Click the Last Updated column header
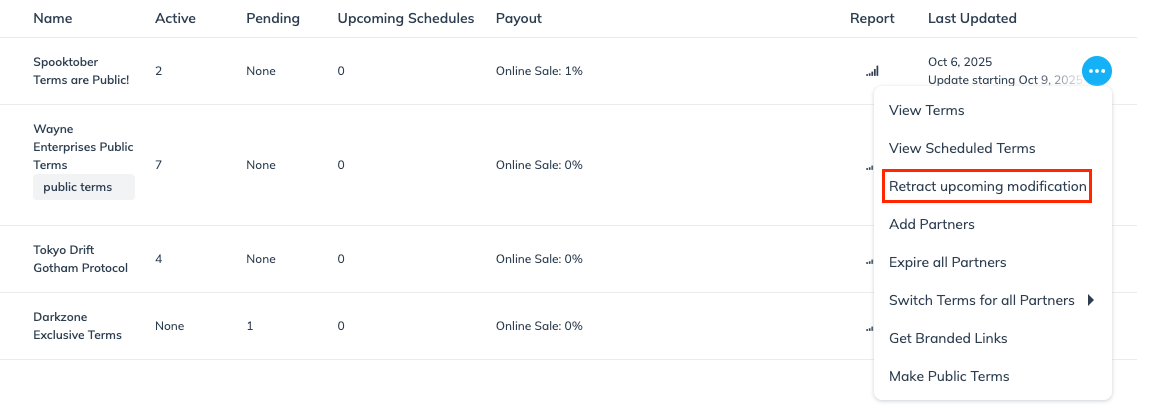Screen dimensions: 1158x417 click(x=972, y=18)
